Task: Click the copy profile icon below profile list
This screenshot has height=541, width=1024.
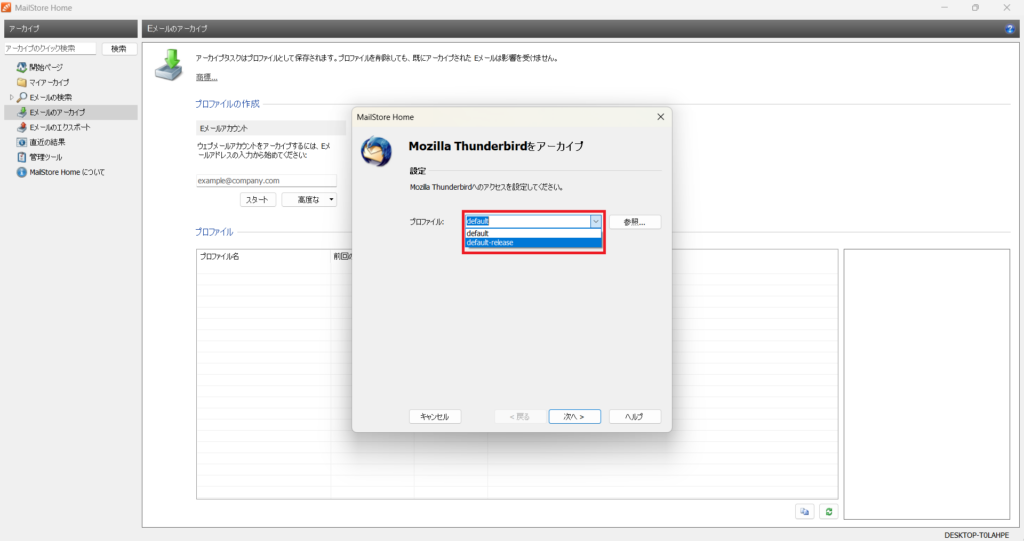Action: coord(805,512)
